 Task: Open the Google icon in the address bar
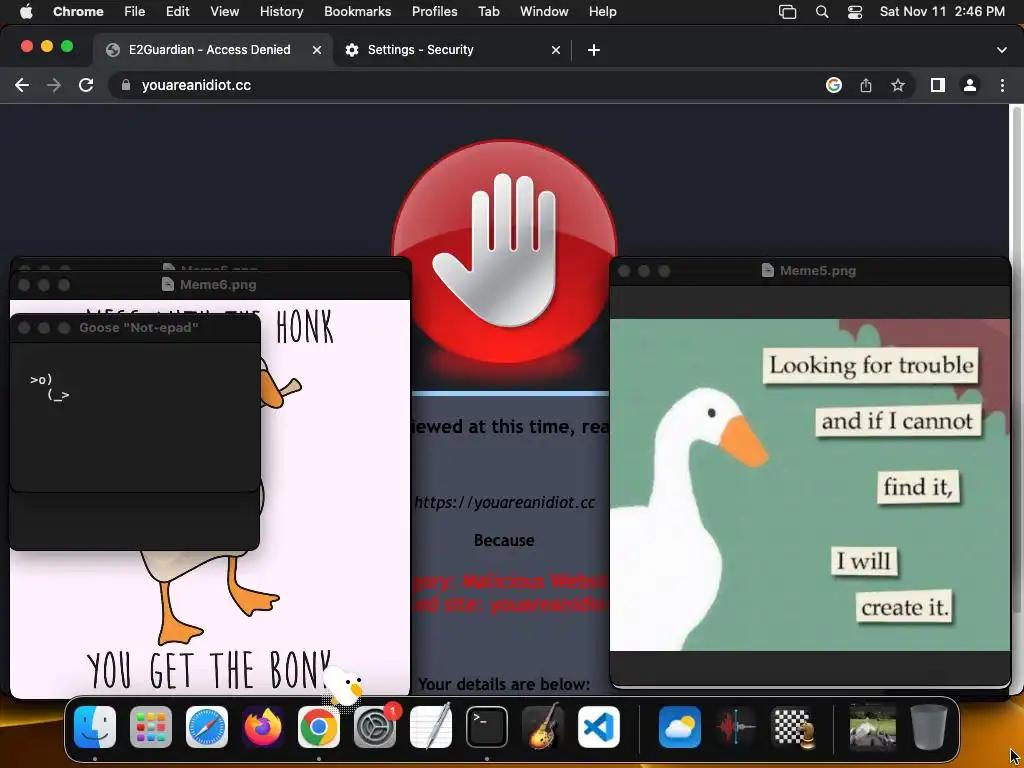(x=833, y=85)
